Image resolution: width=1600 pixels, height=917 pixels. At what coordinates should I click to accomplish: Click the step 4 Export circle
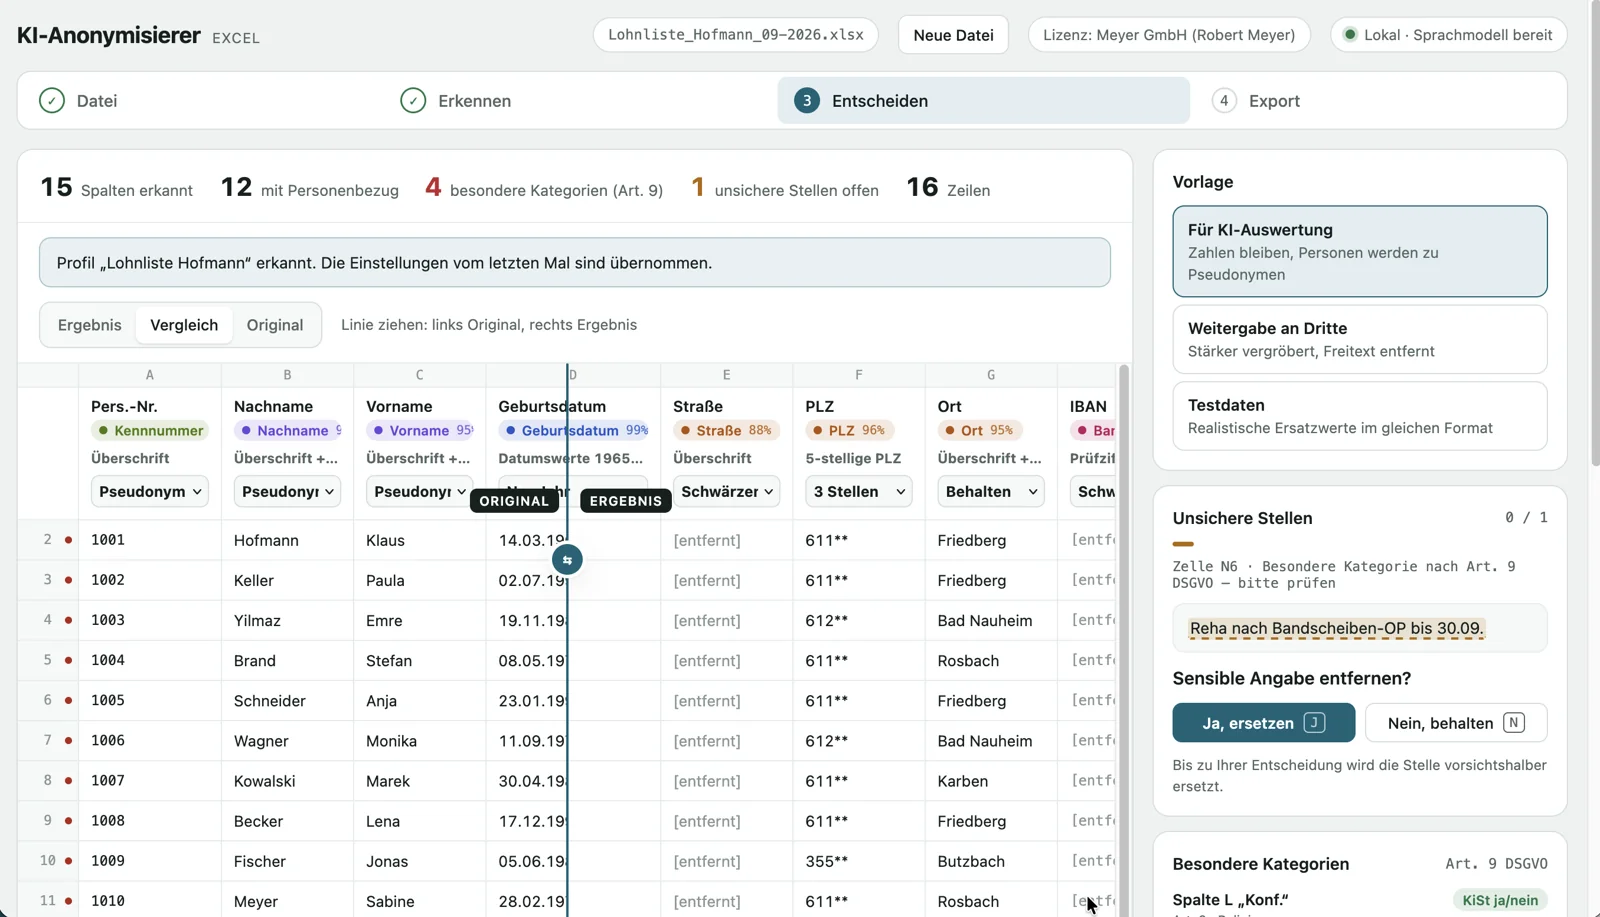coord(1224,101)
